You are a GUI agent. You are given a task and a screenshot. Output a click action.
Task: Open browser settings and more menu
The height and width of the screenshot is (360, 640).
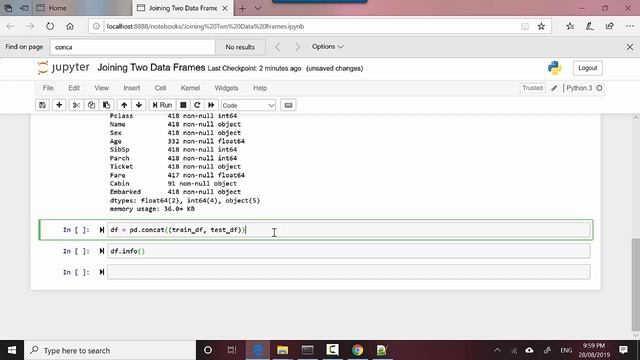(x=630, y=27)
